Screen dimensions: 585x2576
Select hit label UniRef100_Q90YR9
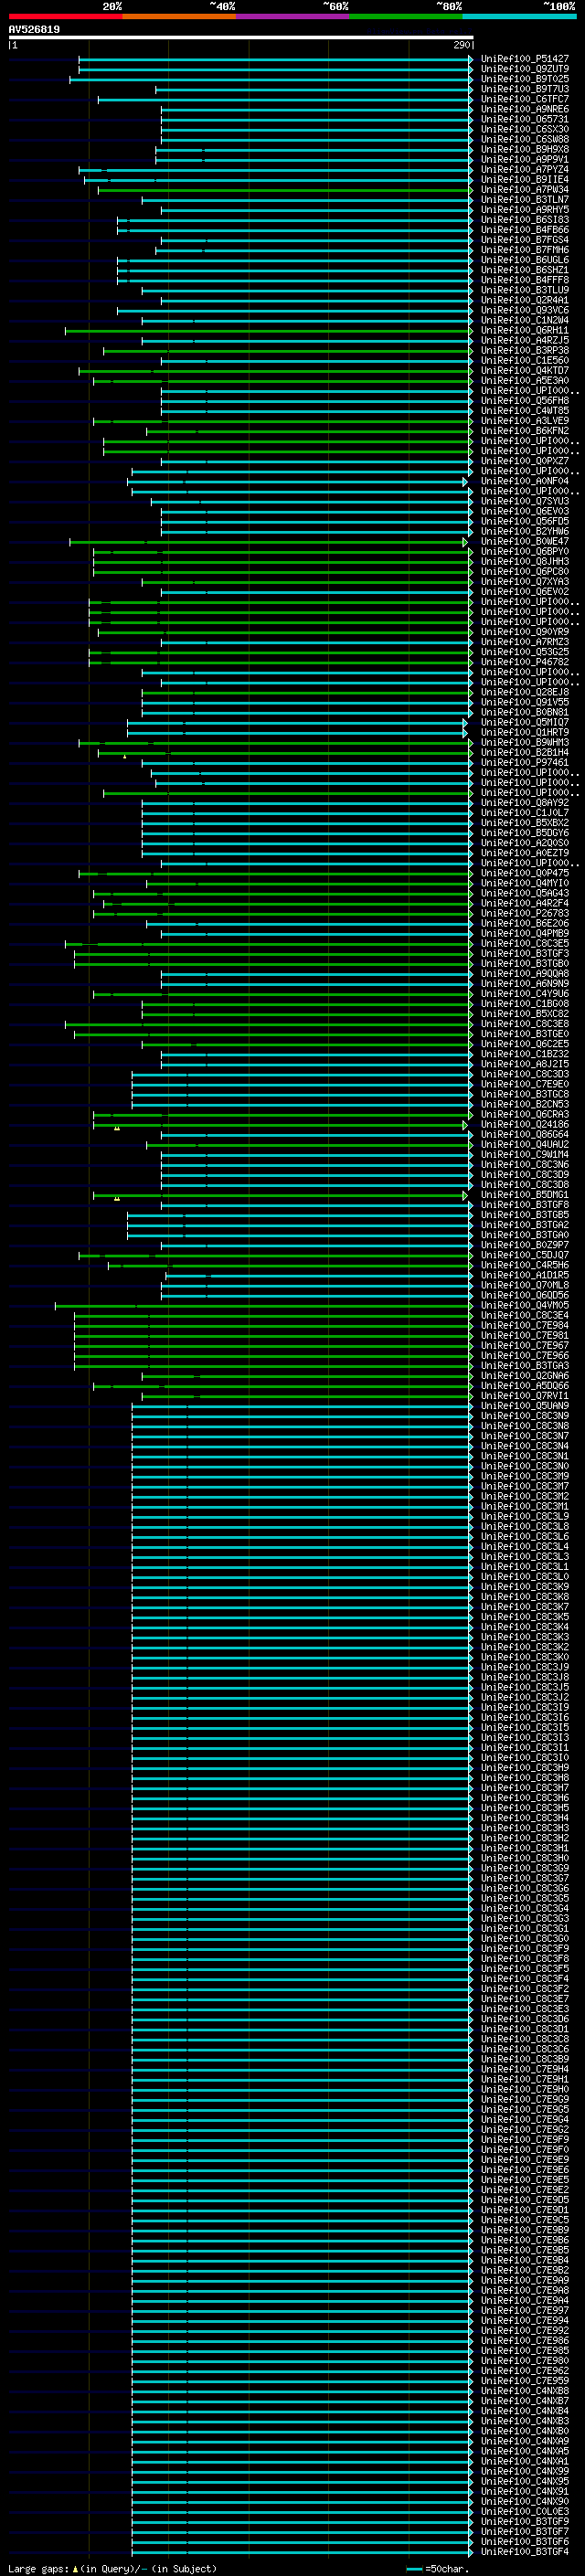(525, 632)
